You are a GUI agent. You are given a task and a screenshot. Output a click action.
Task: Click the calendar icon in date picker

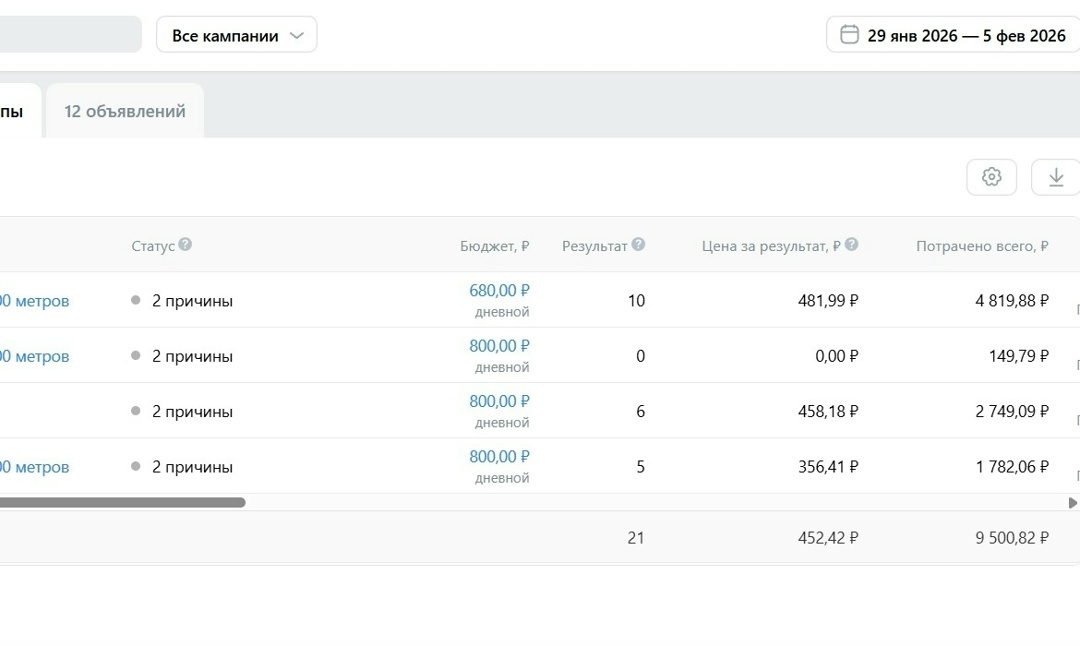849,35
